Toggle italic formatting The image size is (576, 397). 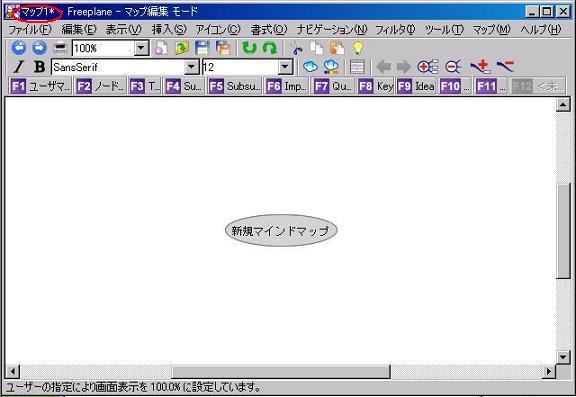tap(18, 67)
